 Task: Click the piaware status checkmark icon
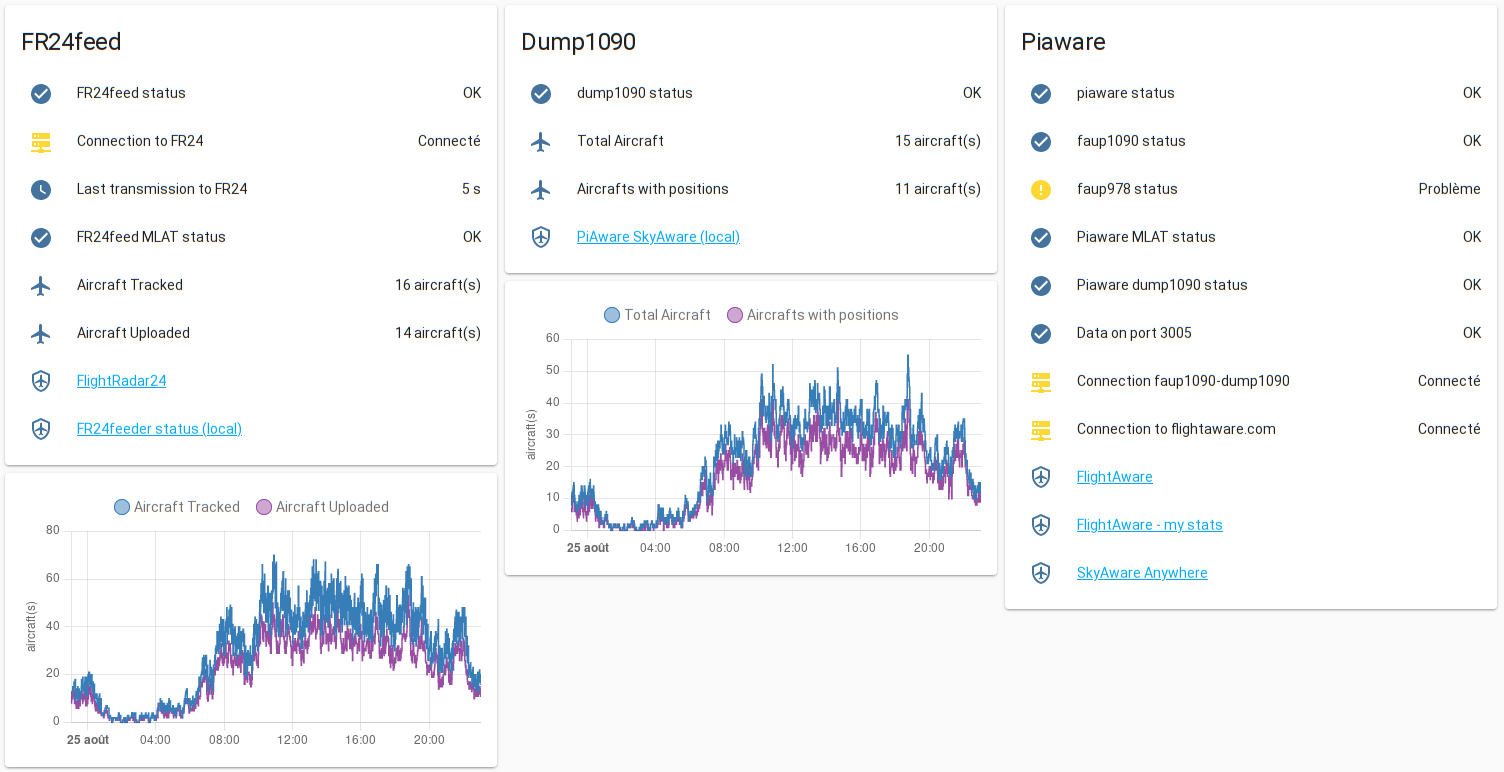coord(1041,93)
